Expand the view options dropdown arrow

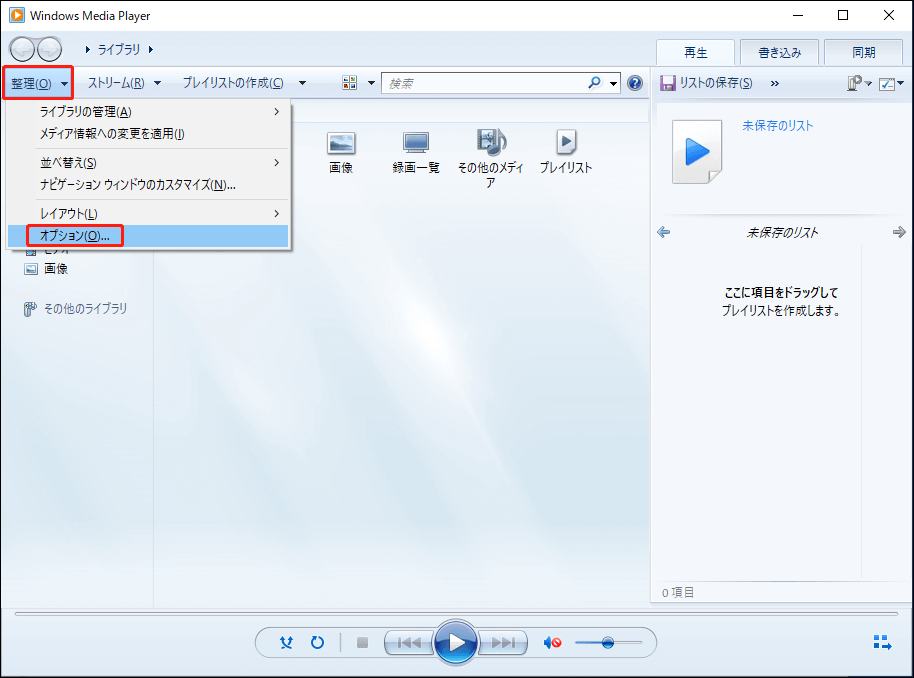click(371, 83)
